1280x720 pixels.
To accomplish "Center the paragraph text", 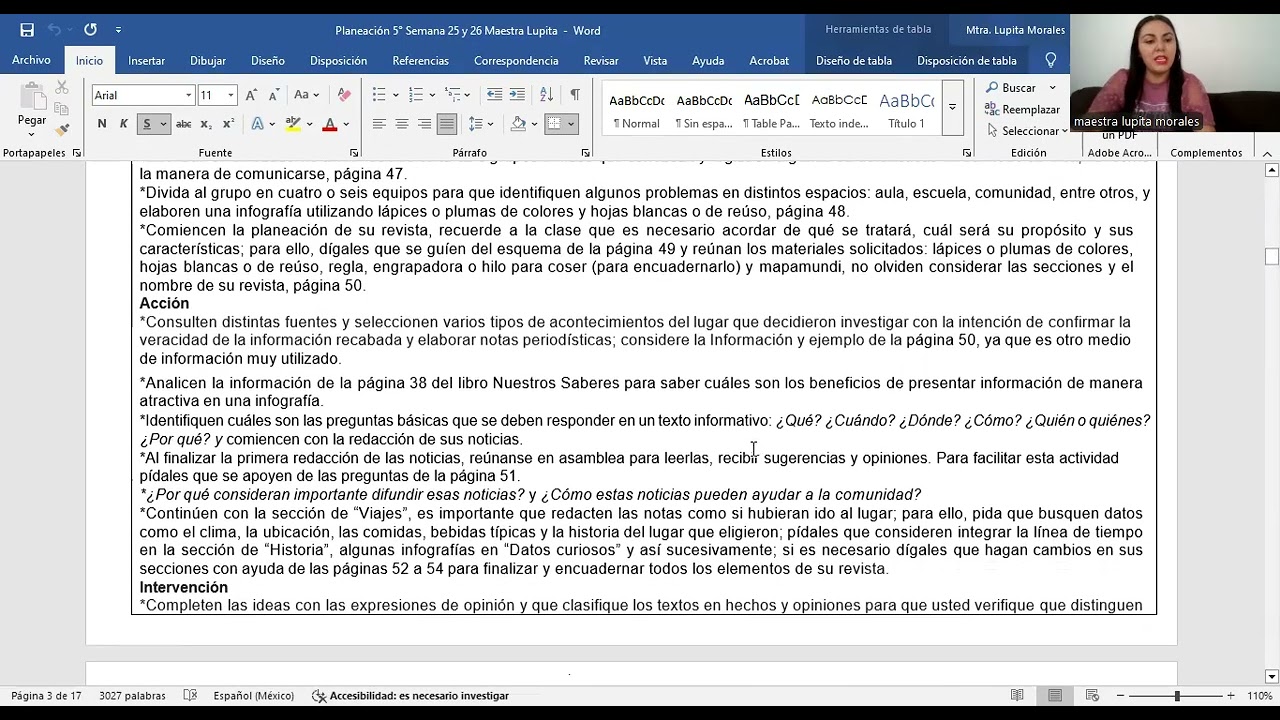I will pyautogui.click(x=401, y=124).
